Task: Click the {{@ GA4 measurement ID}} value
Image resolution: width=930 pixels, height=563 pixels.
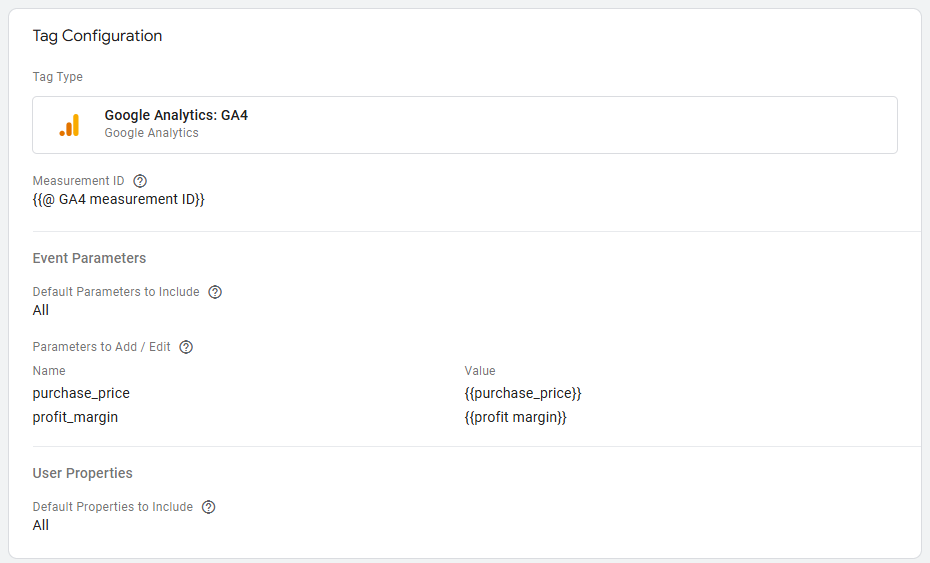Action: point(118,199)
